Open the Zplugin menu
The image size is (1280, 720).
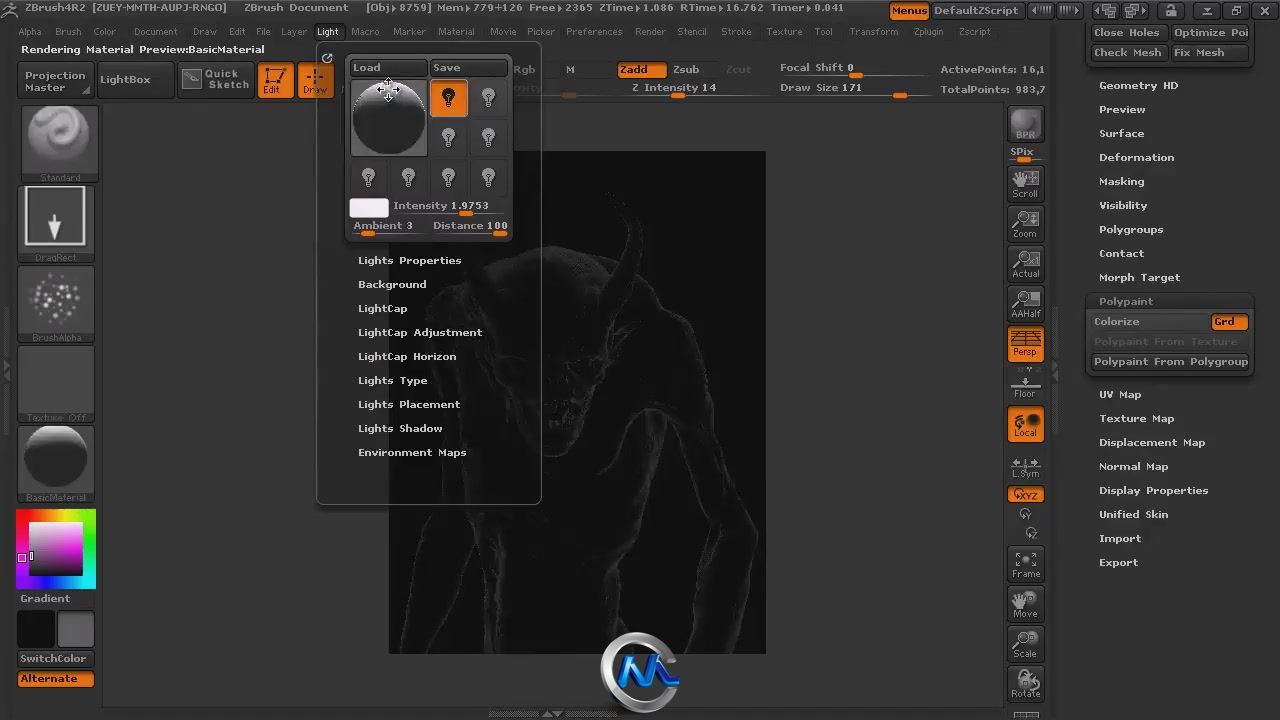coord(928,32)
